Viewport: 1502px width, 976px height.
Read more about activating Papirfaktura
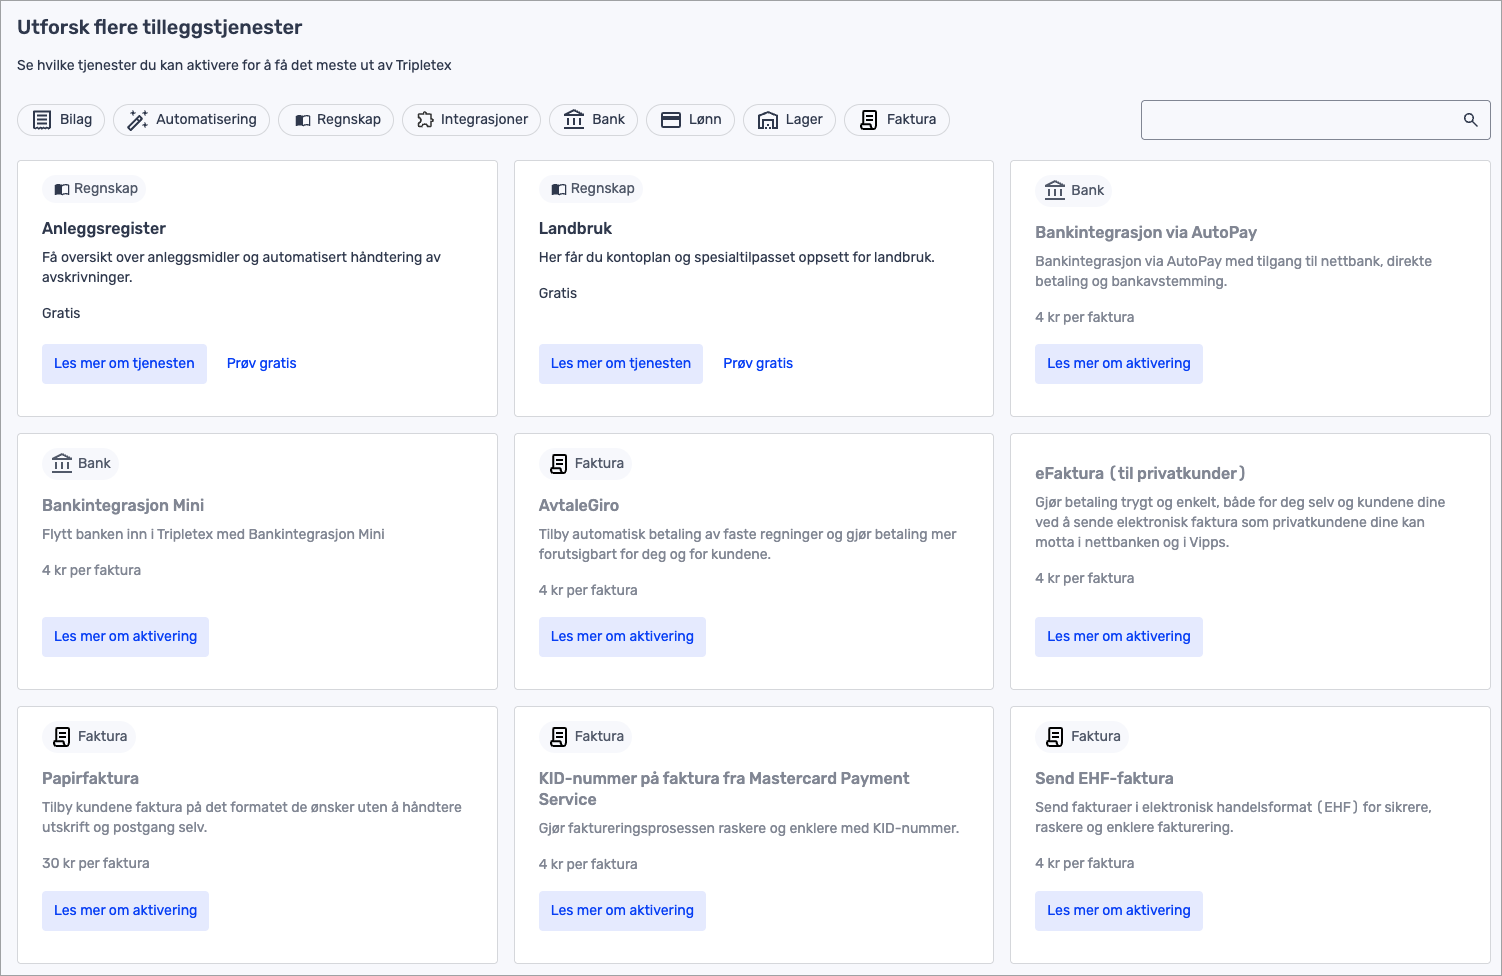[125, 911]
